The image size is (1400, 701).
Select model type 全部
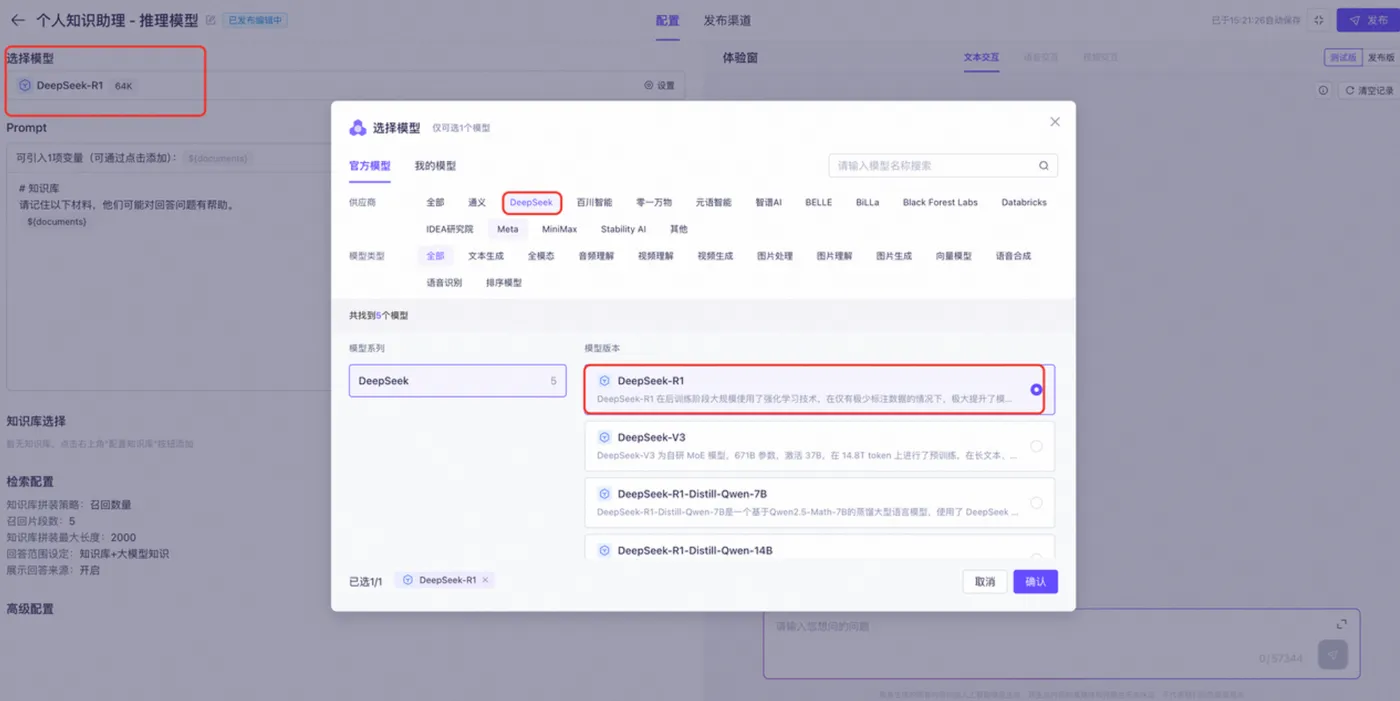point(435,256)
